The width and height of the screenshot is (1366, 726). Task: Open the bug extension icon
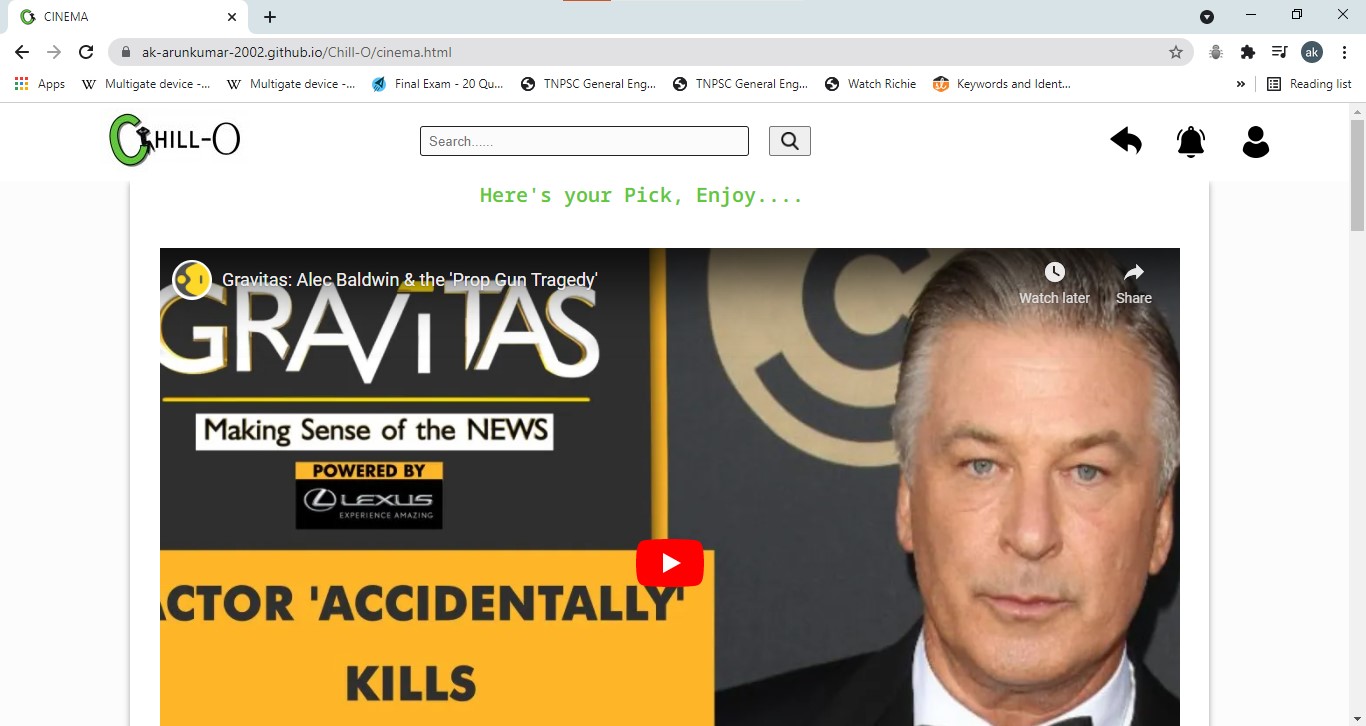point(1216,52)
